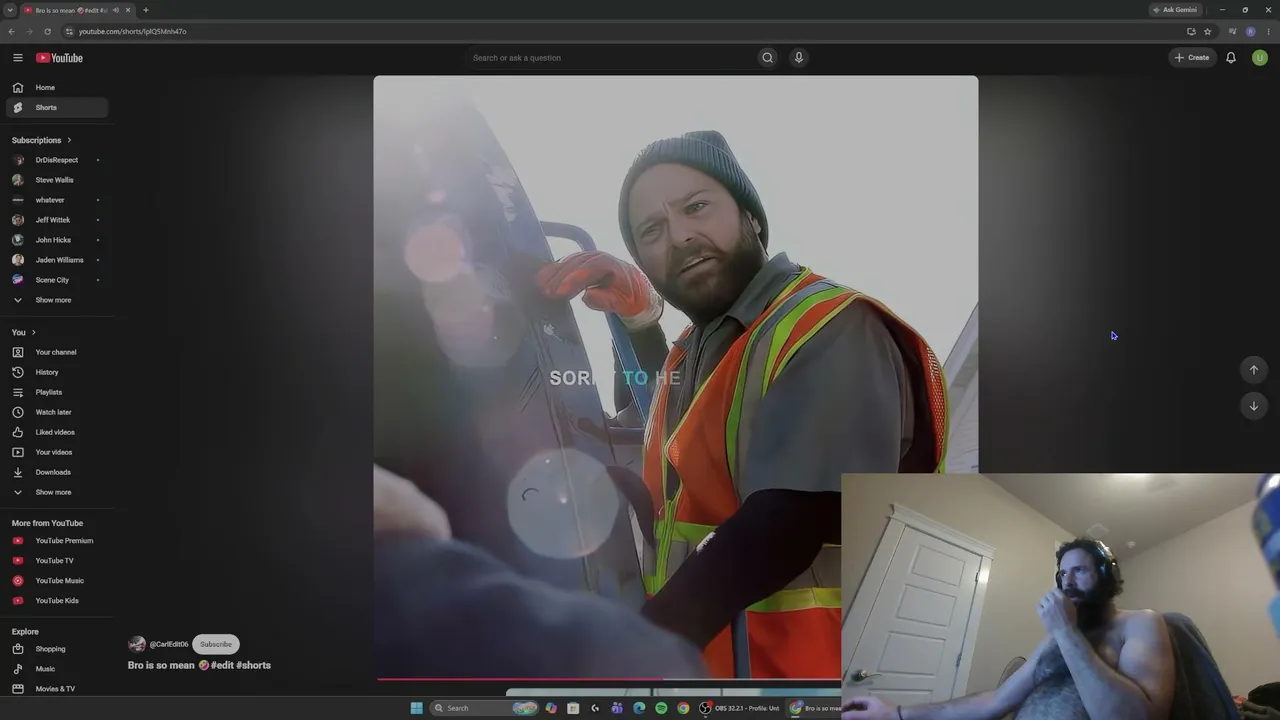Screen dimensions: 1280x720
Task: Go back with the browser back arrow
Action: click(11, 31)
